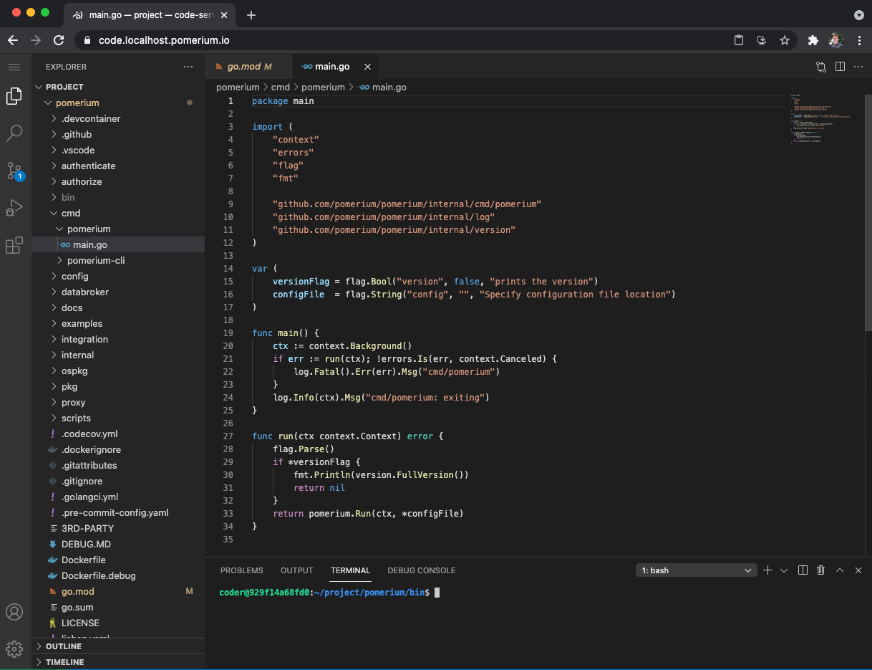Open go.mod in the file tree
Image resolution: width=872 pixels, height=670 pixels.
tap(118, 591)
